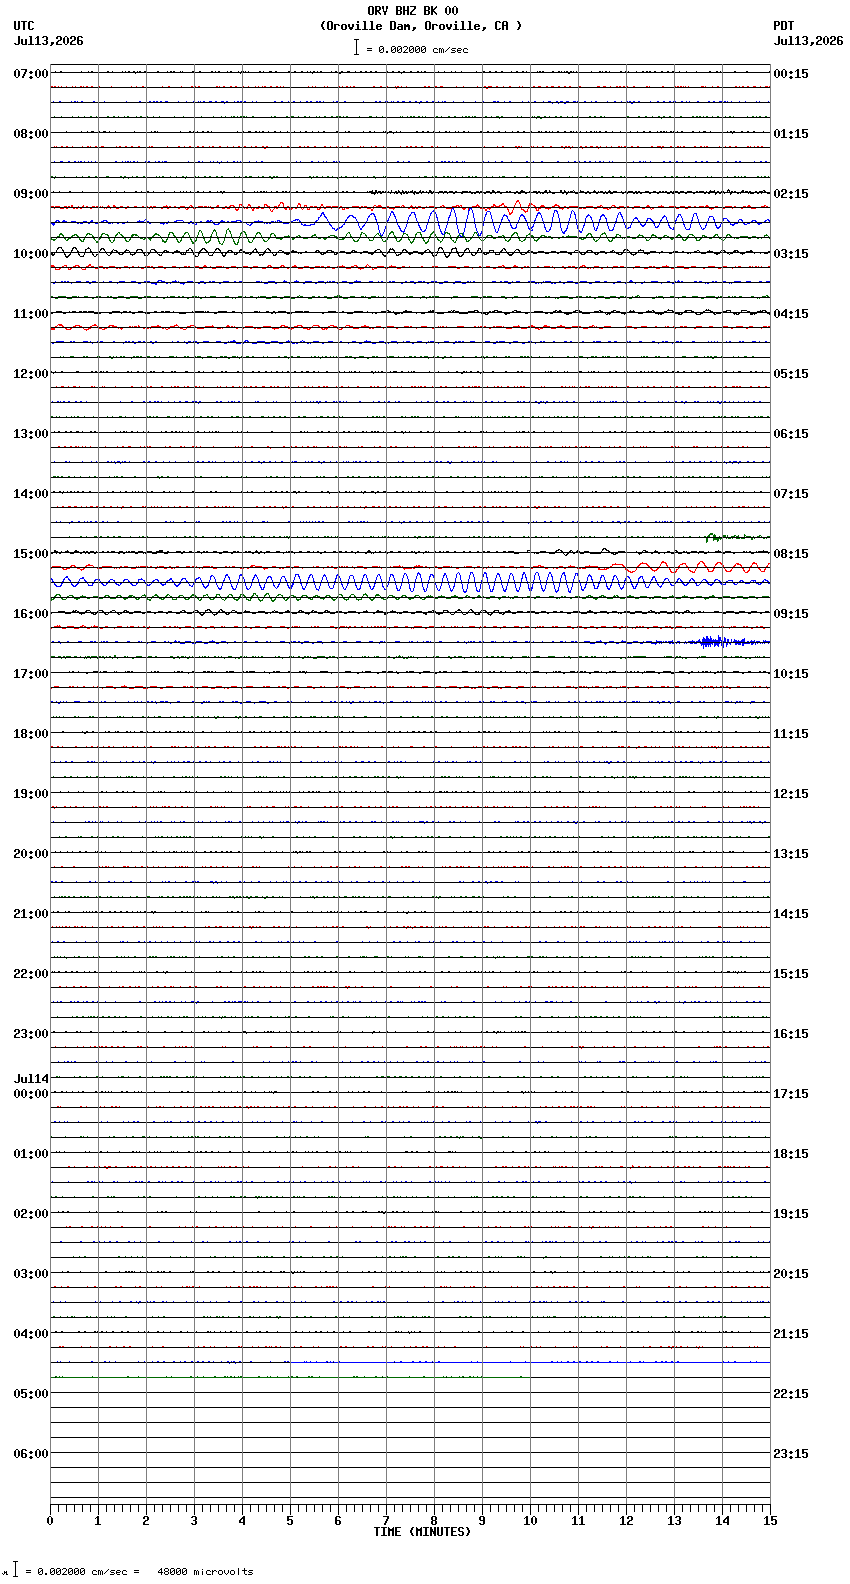Viewport: 850px width, 1584px height.
Task: Click the '04:00' UTC time label
Action: coord(31,1334)
